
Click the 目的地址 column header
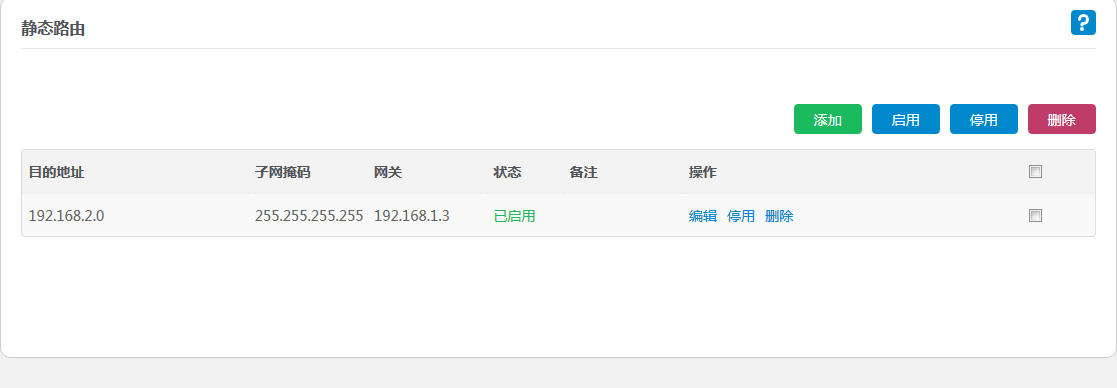(56, 172)
